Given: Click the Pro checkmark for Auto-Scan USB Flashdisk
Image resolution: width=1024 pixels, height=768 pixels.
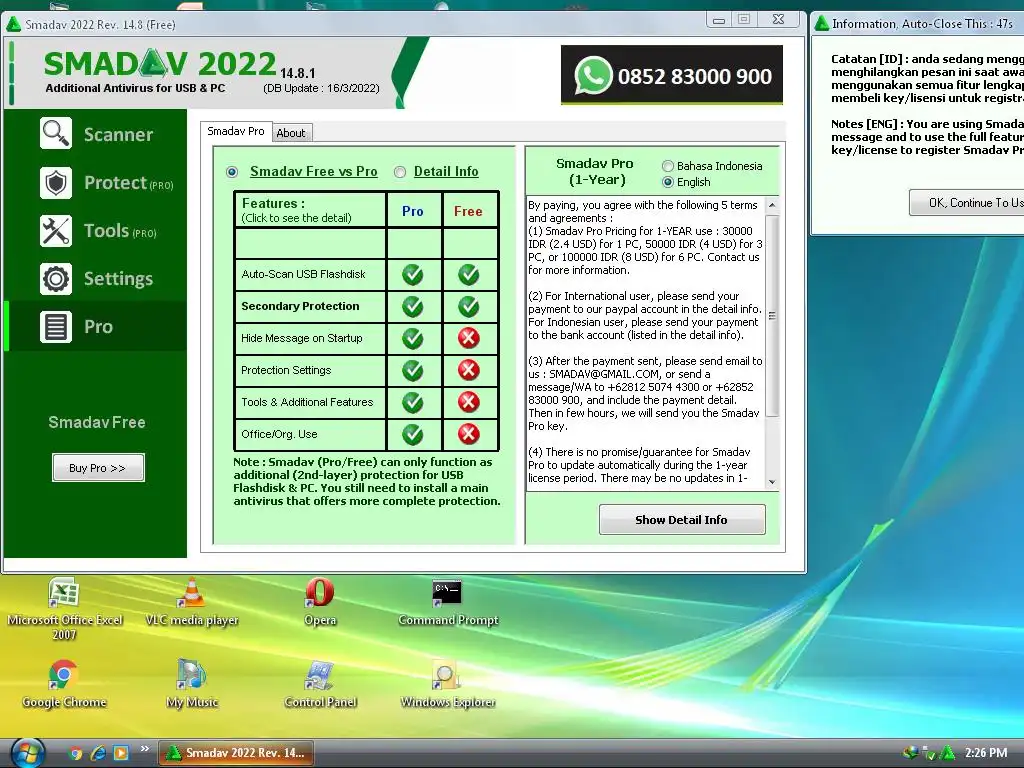Looking at the screenshot, I should tap(413, 274).
